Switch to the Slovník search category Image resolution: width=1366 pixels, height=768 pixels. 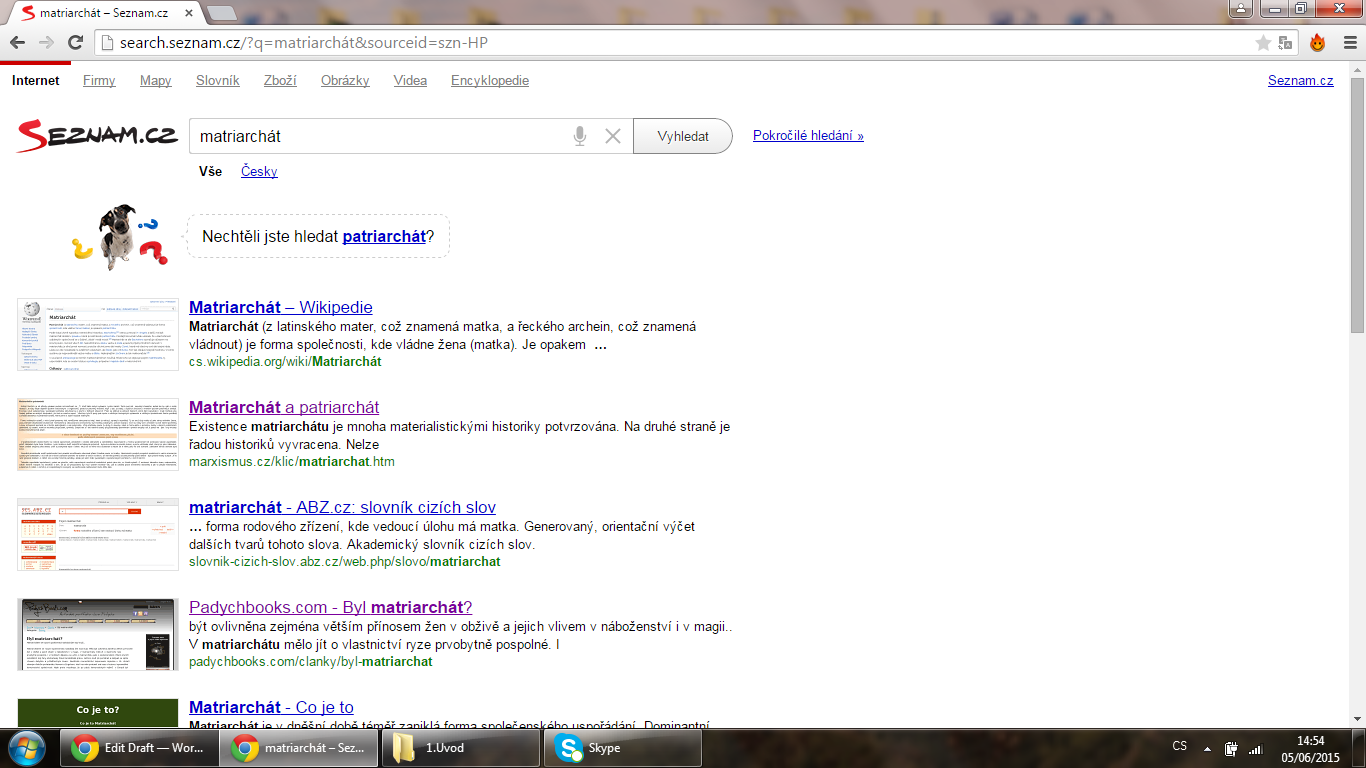click(218, 81)
